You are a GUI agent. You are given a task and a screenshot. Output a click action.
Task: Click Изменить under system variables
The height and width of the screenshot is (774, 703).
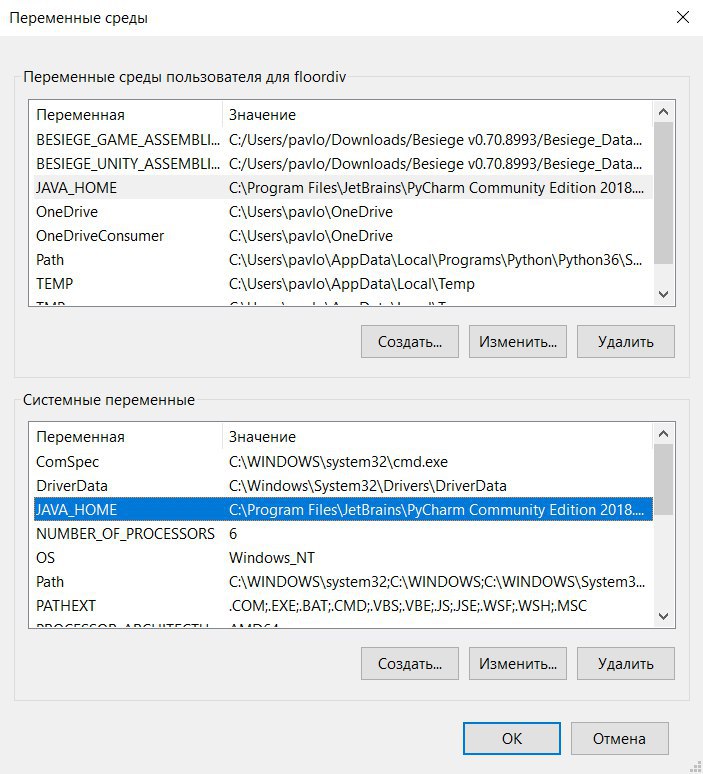[x=518, y=663]
